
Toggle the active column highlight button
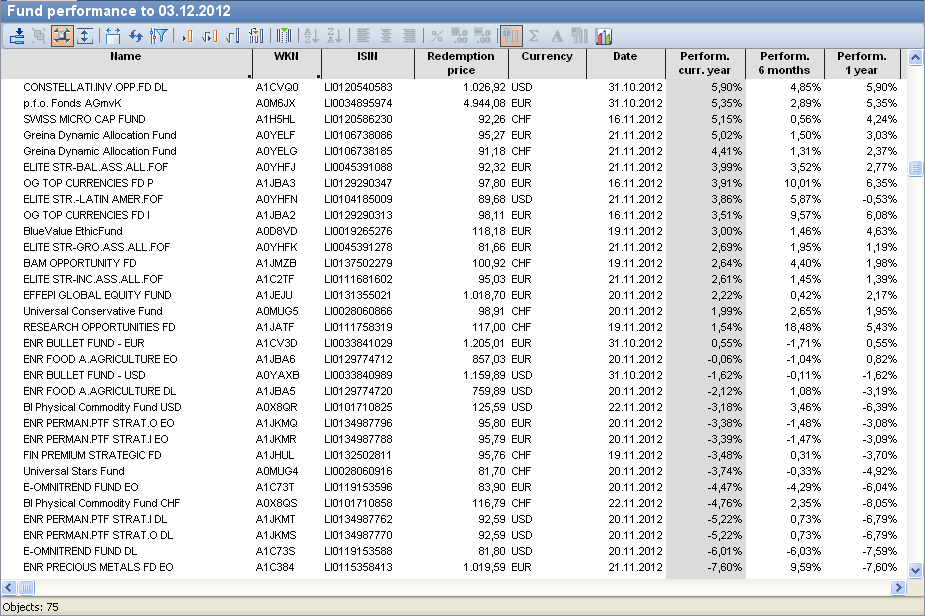tap(511, 36)
